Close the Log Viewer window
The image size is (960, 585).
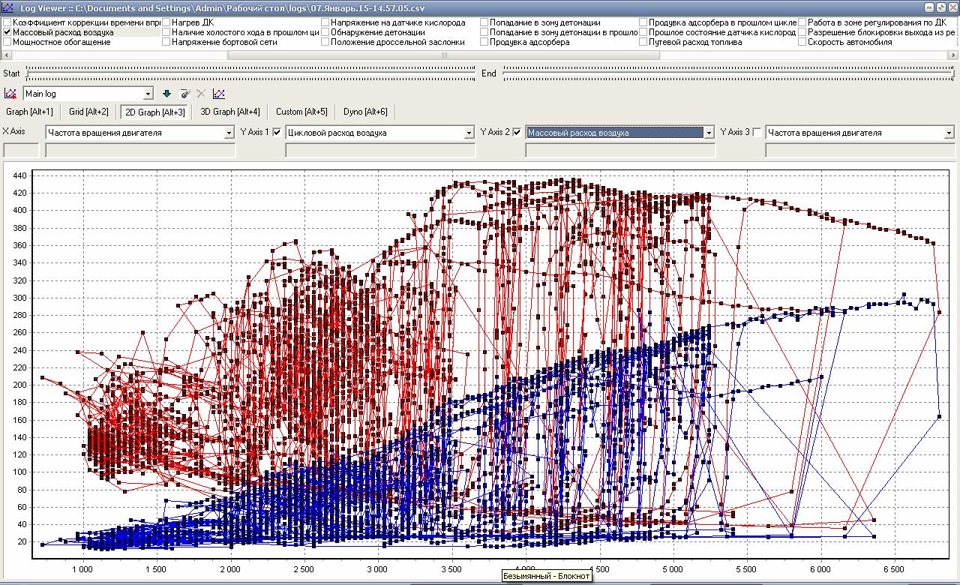[x=952, y=8]
